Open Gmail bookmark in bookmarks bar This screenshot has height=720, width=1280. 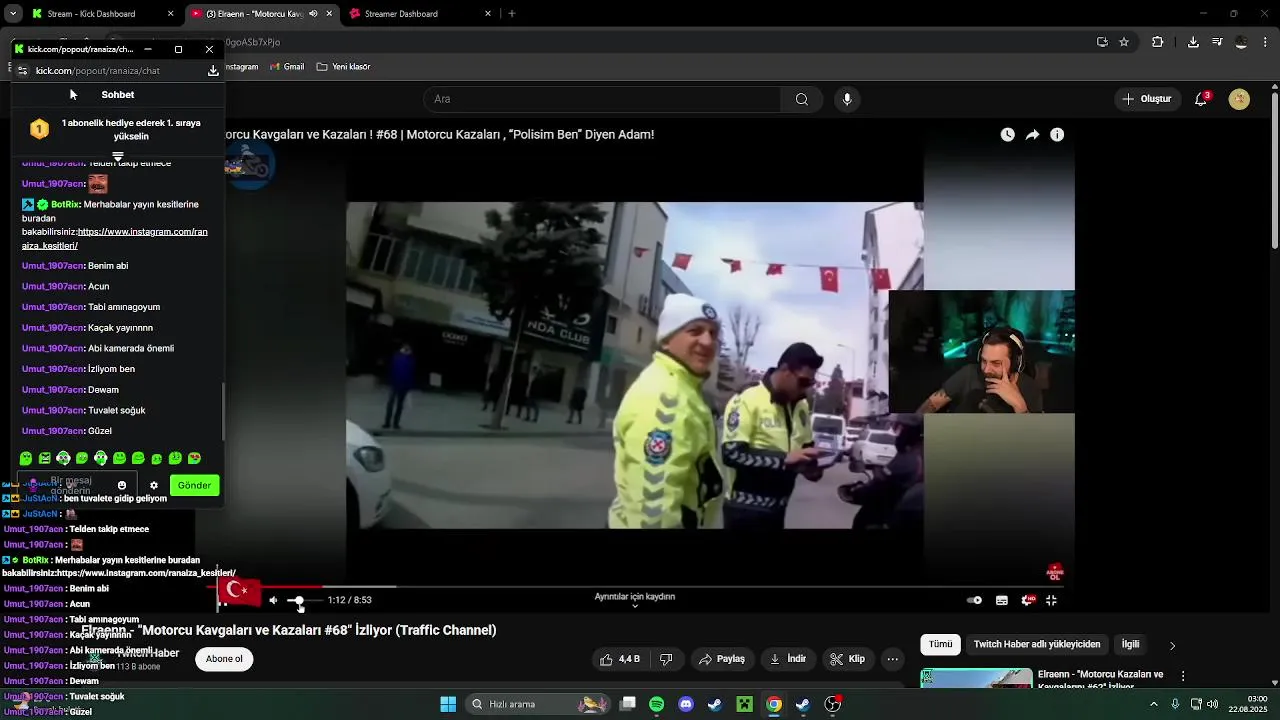(x=287, y=67)
